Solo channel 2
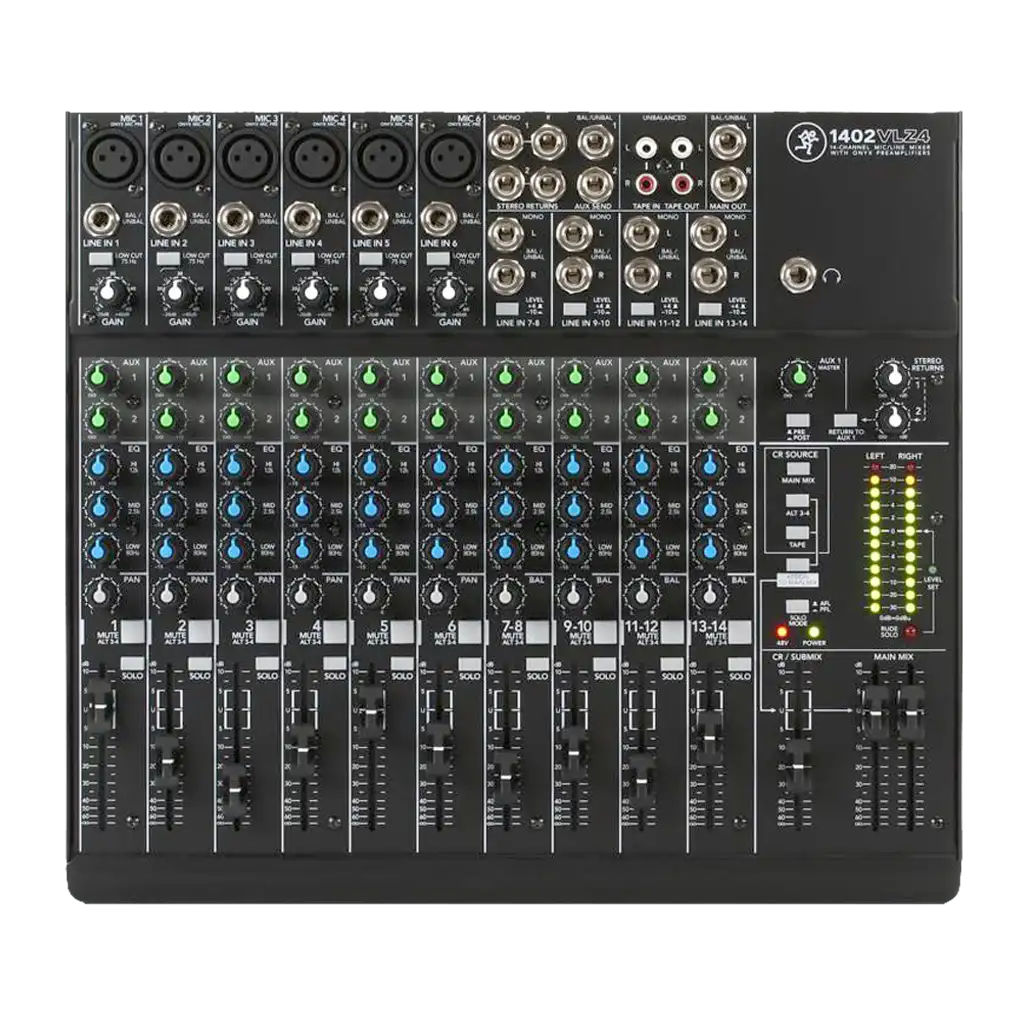 click(x=200, y=664)
